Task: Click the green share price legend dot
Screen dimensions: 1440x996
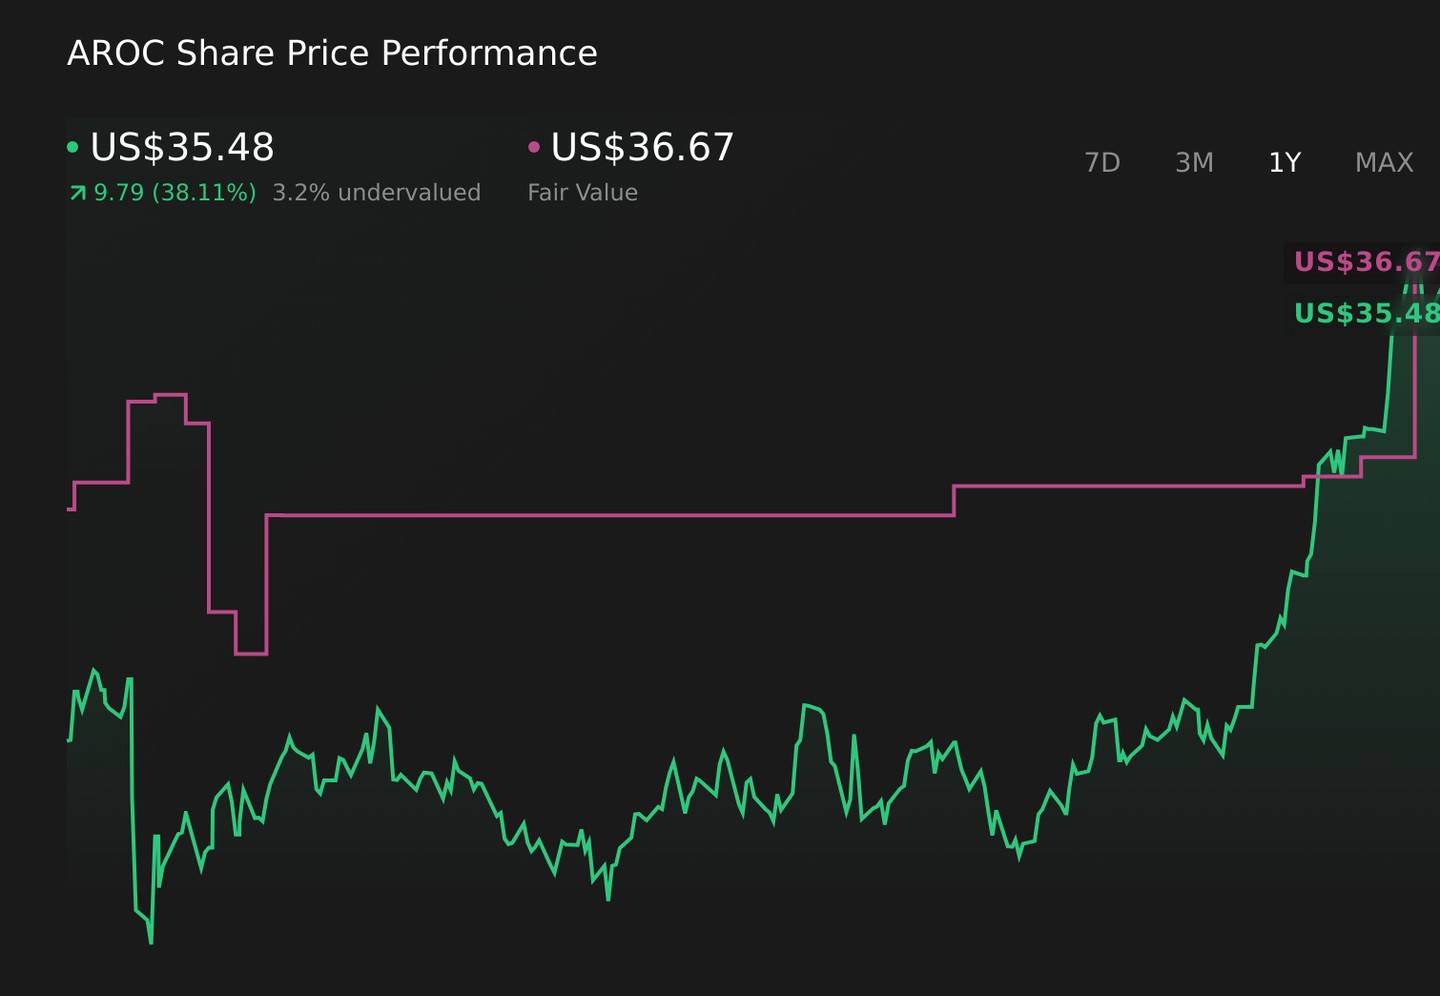Action: click(72, 147)
